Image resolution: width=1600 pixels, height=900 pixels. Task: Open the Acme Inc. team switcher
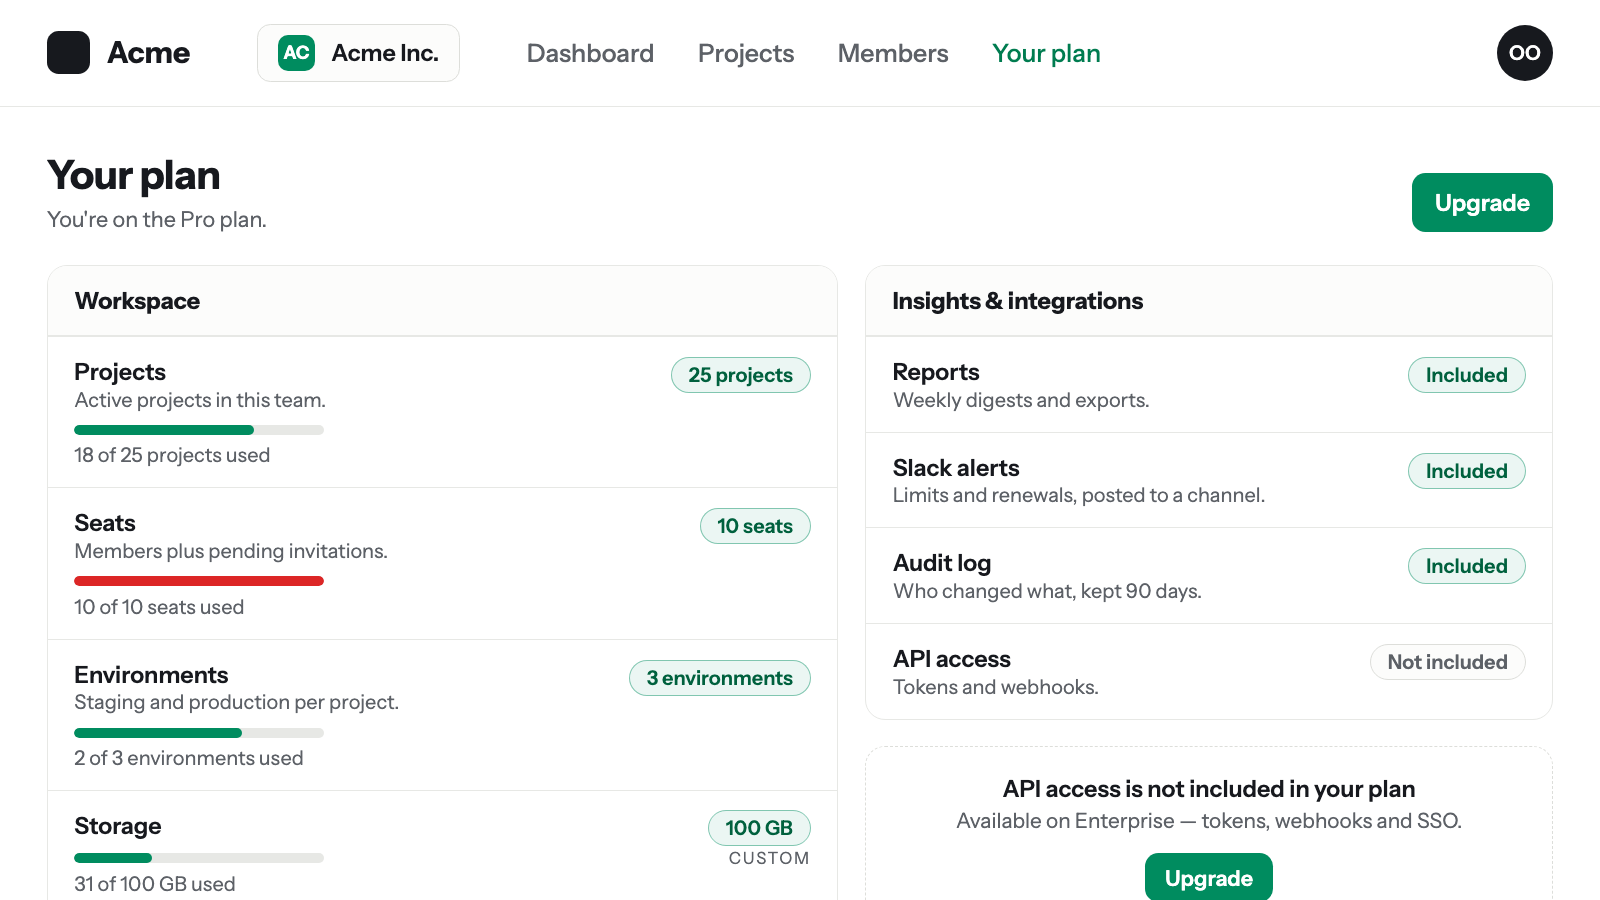[358, 53]
